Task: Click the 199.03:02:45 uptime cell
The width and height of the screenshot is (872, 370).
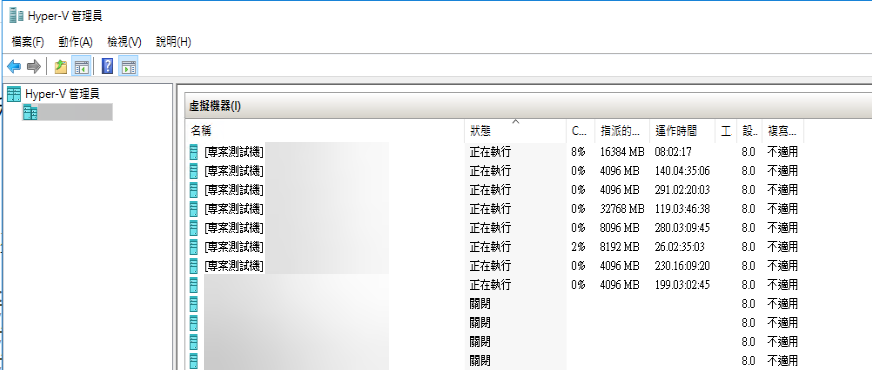Action: click(682, 284)
